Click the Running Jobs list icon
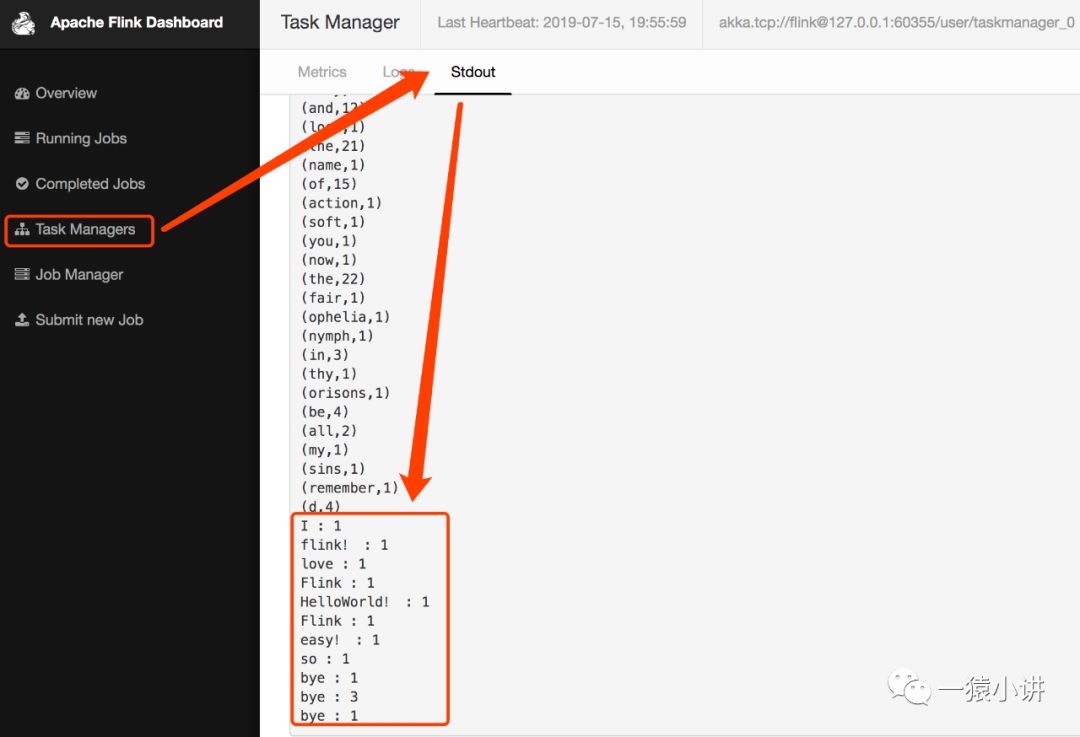Image resolution: width=1080 pixels, height=737 pixels. (x=22, y=138)
